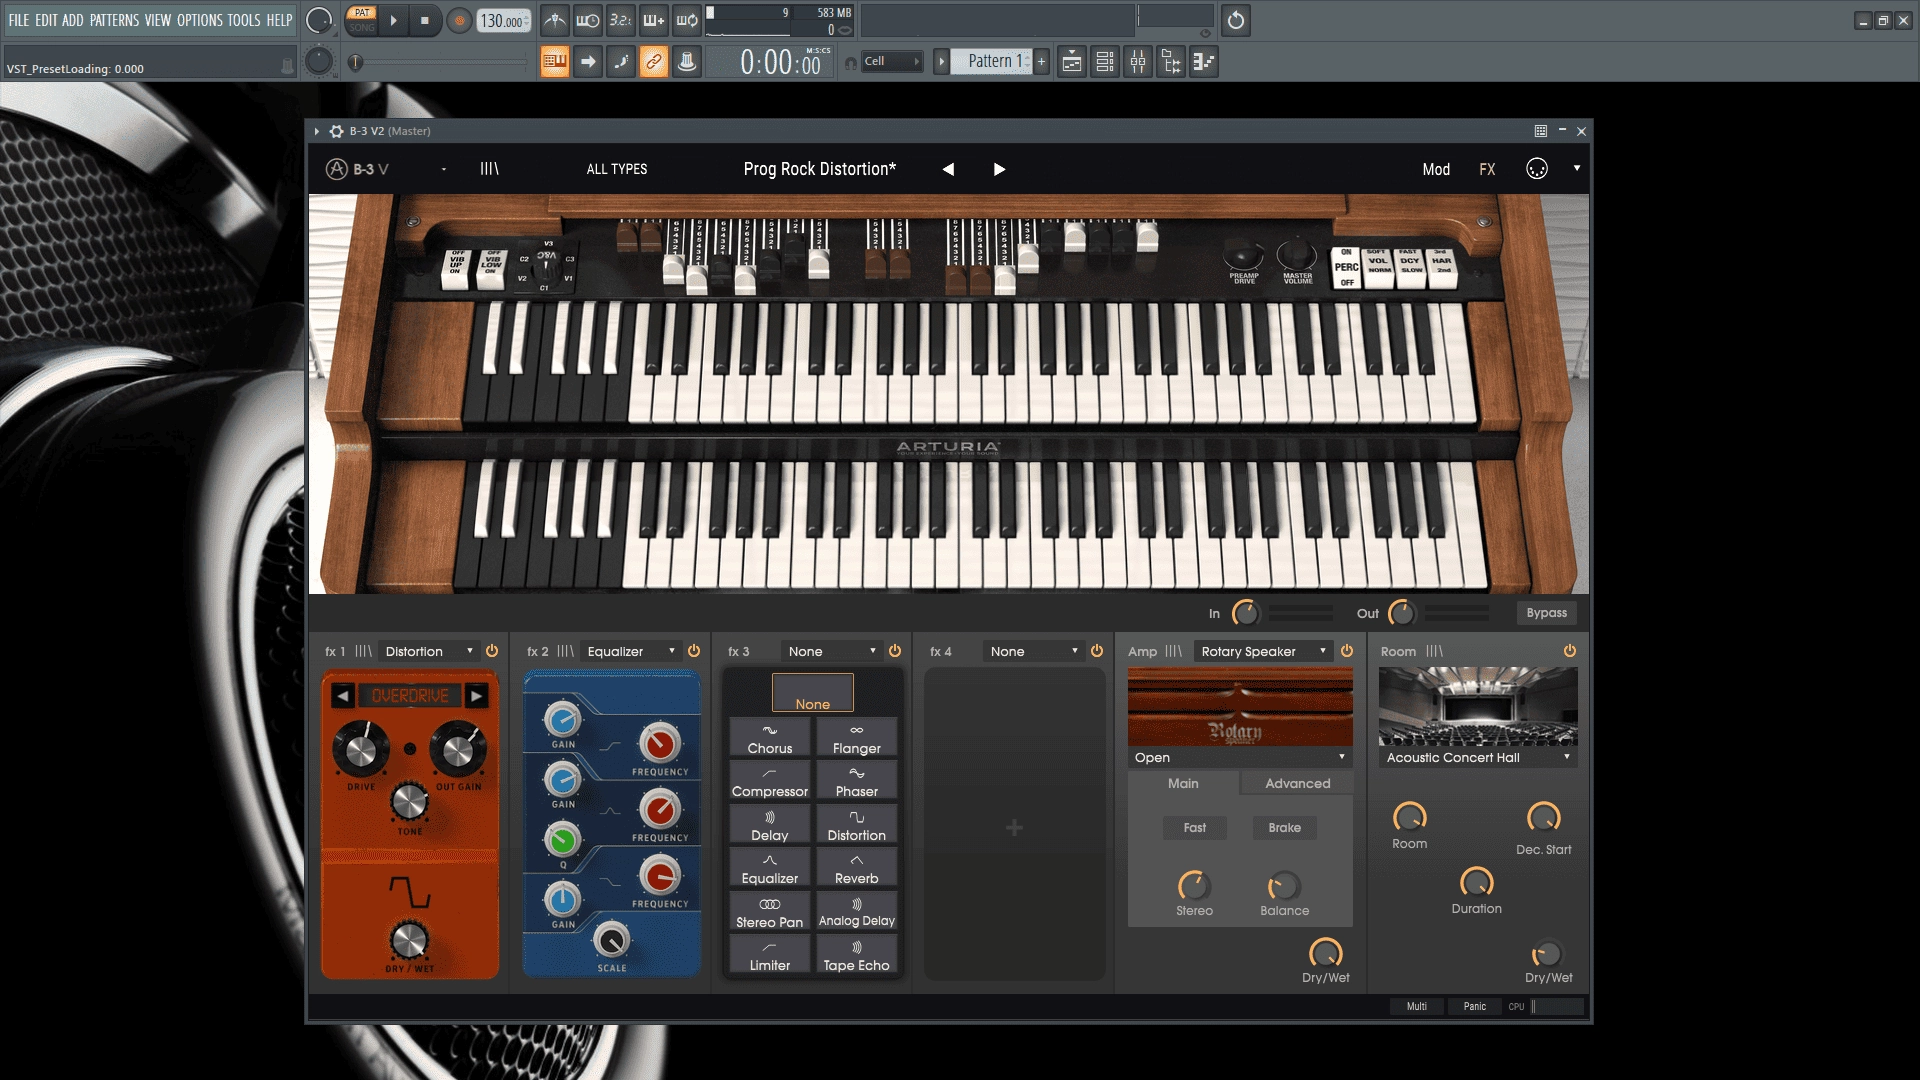This screenshot has width=1920, height=1080.
Task: Click the FL Studio record button
Action: point(459,20)
